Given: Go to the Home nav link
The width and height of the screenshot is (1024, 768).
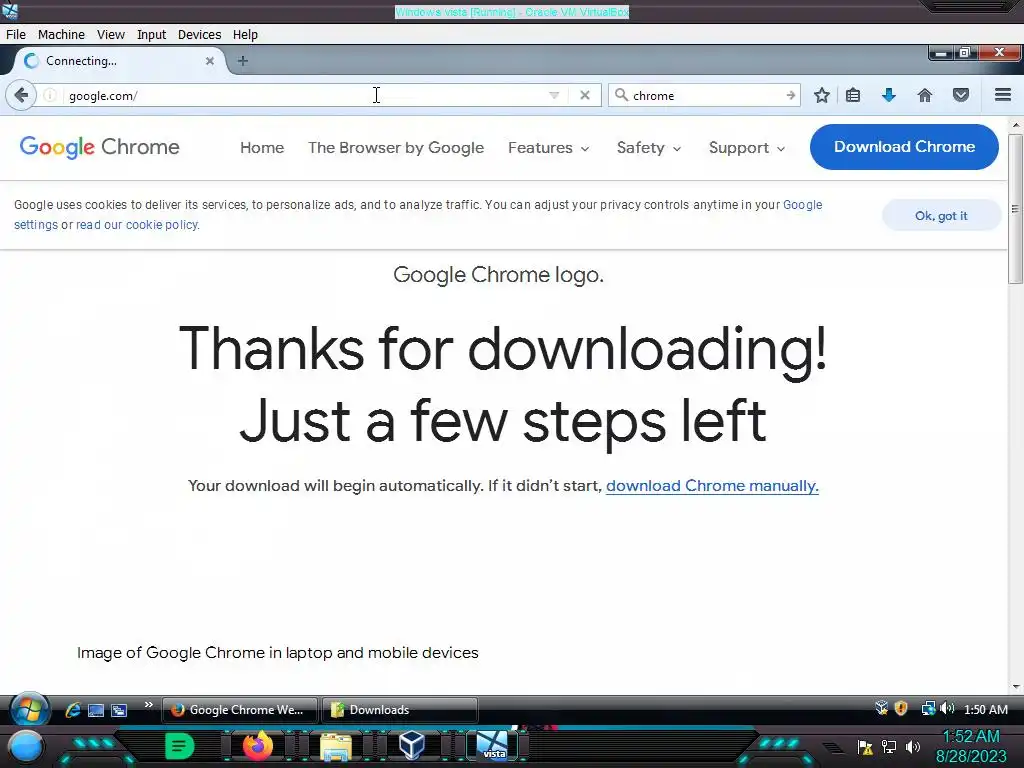Looking at the screenshot, I should [262, 148].
